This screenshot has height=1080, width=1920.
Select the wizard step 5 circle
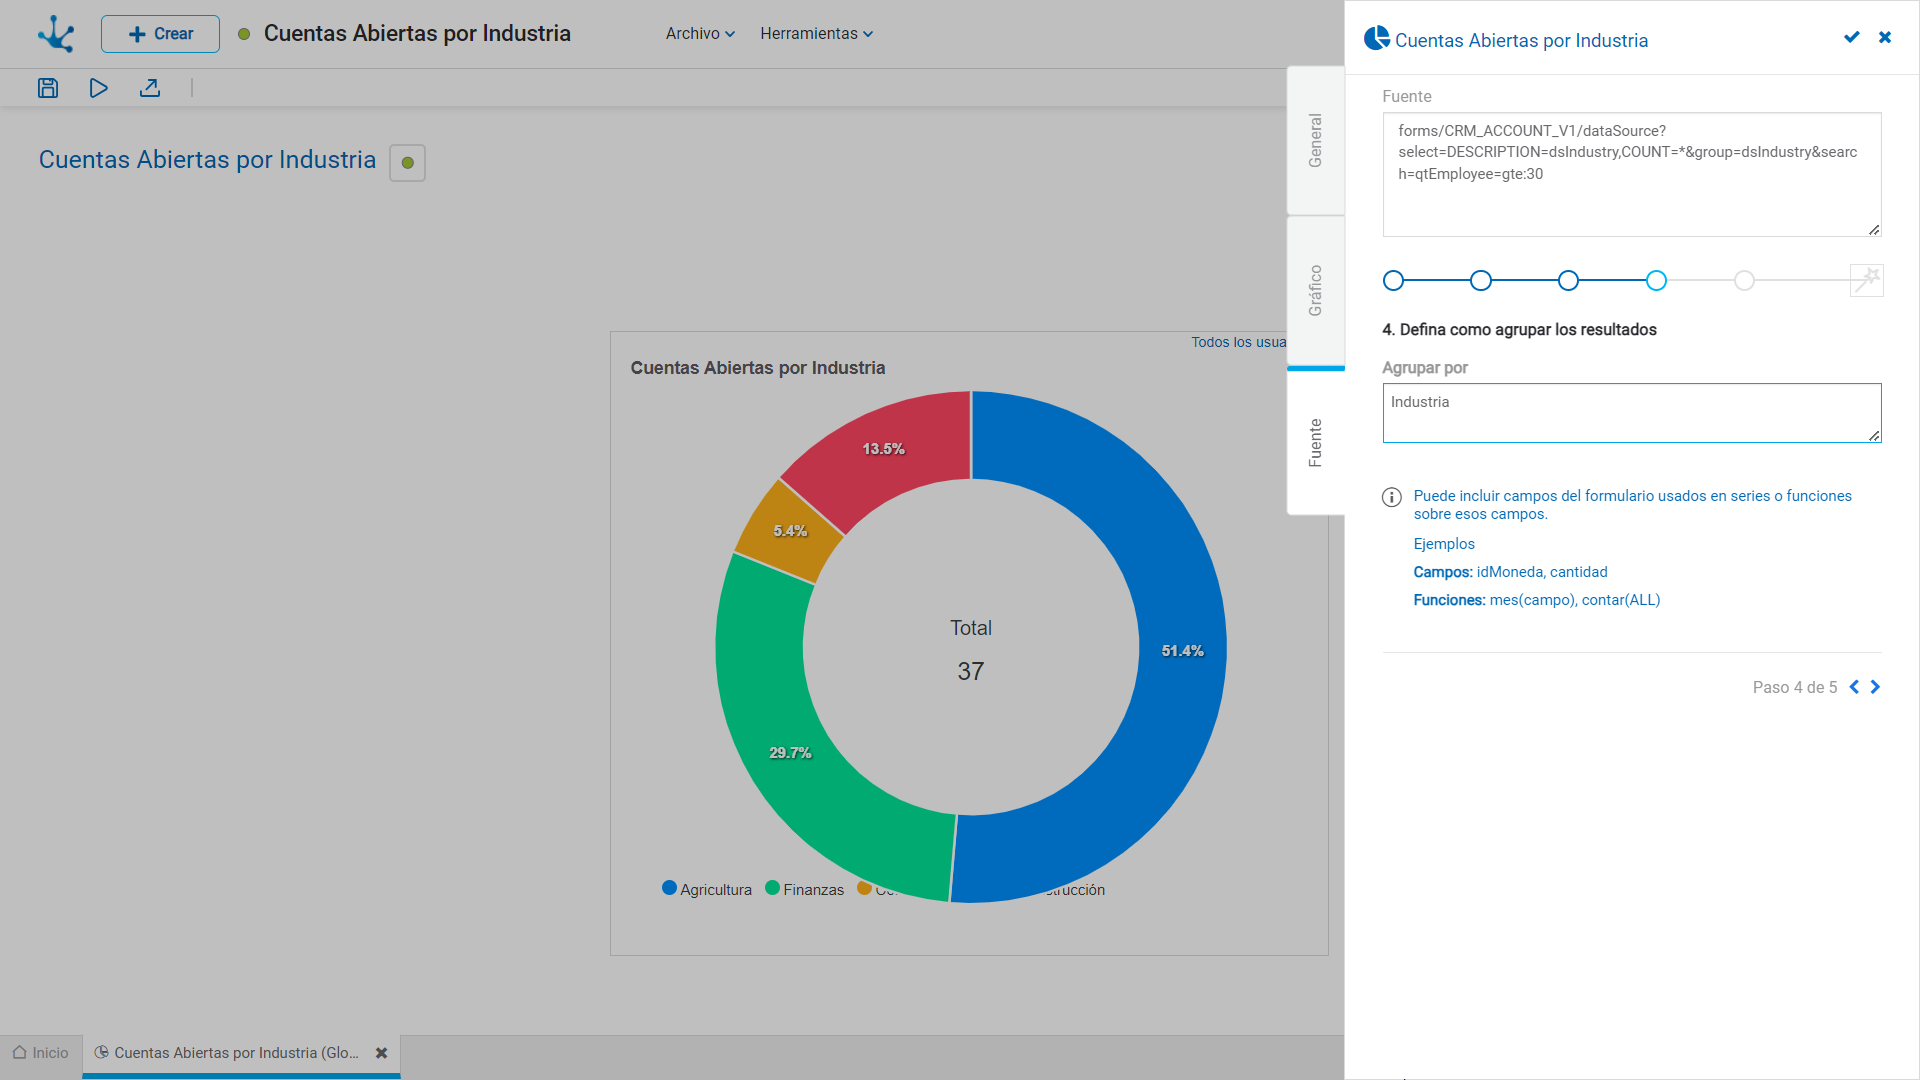1745,281
